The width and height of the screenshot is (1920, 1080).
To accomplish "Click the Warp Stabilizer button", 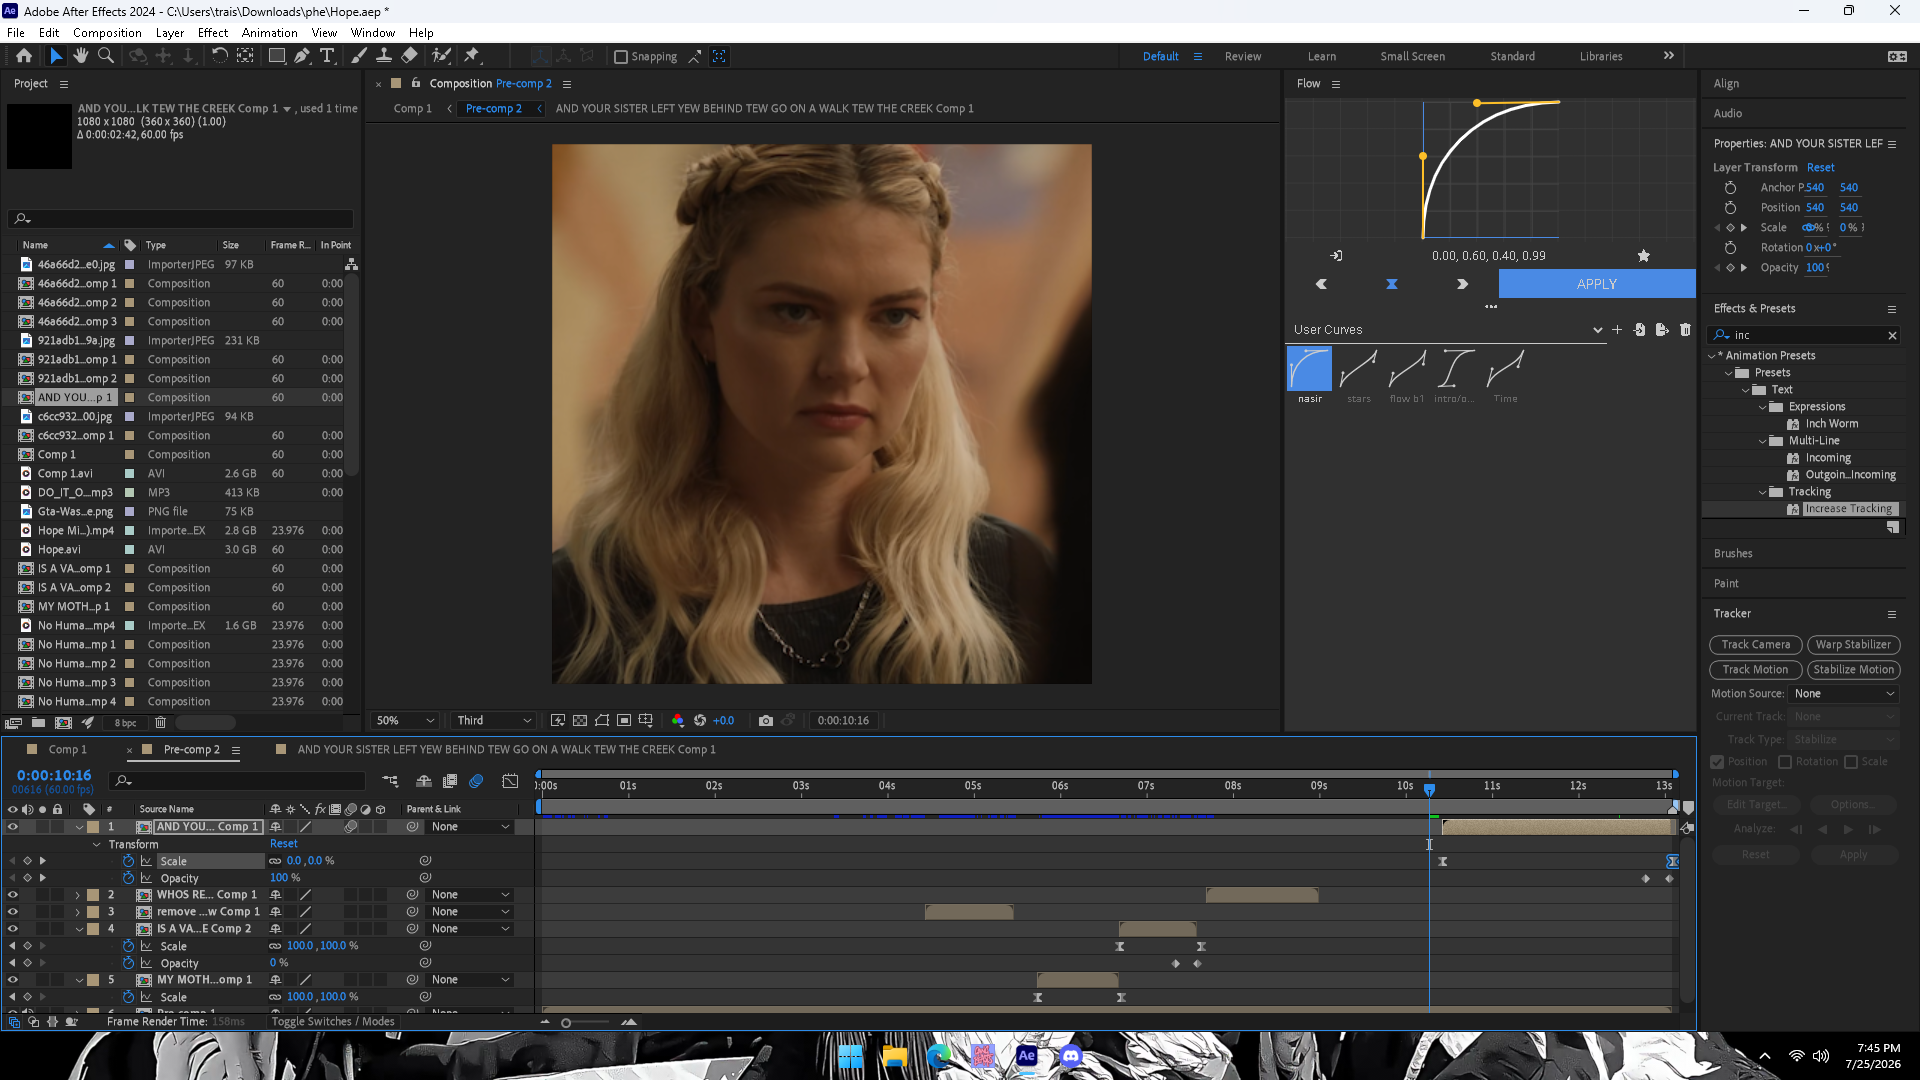I will 1854,645.
